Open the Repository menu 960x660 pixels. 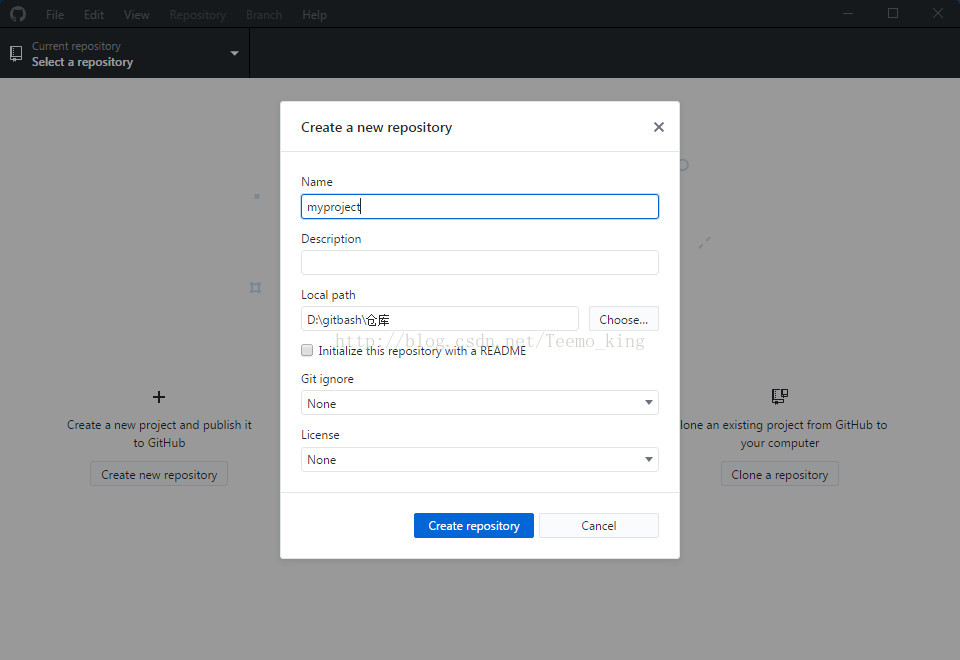197,15
